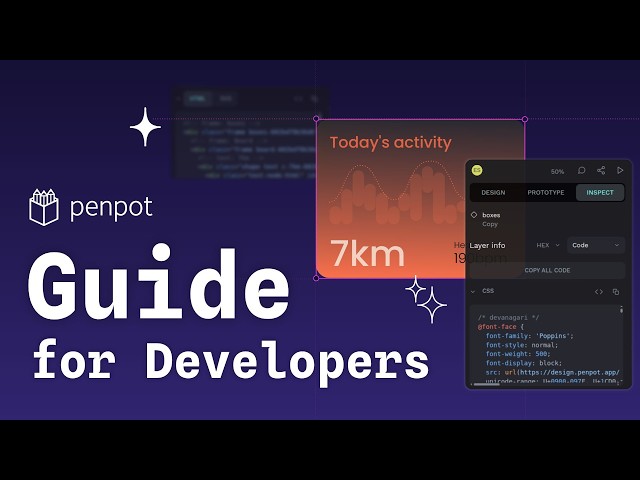The image size is (640, 480).
Task: Open the Code dropdown next to Layer info
Action: pos(596,245)
